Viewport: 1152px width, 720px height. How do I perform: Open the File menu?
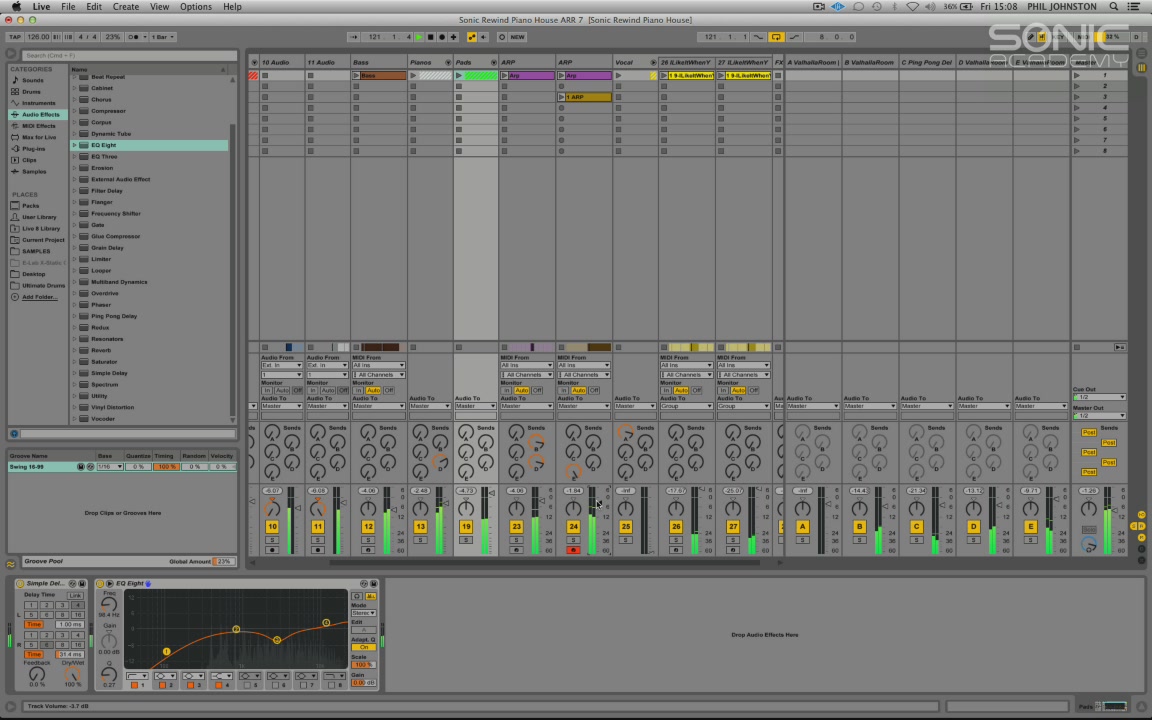pos(68,7)
